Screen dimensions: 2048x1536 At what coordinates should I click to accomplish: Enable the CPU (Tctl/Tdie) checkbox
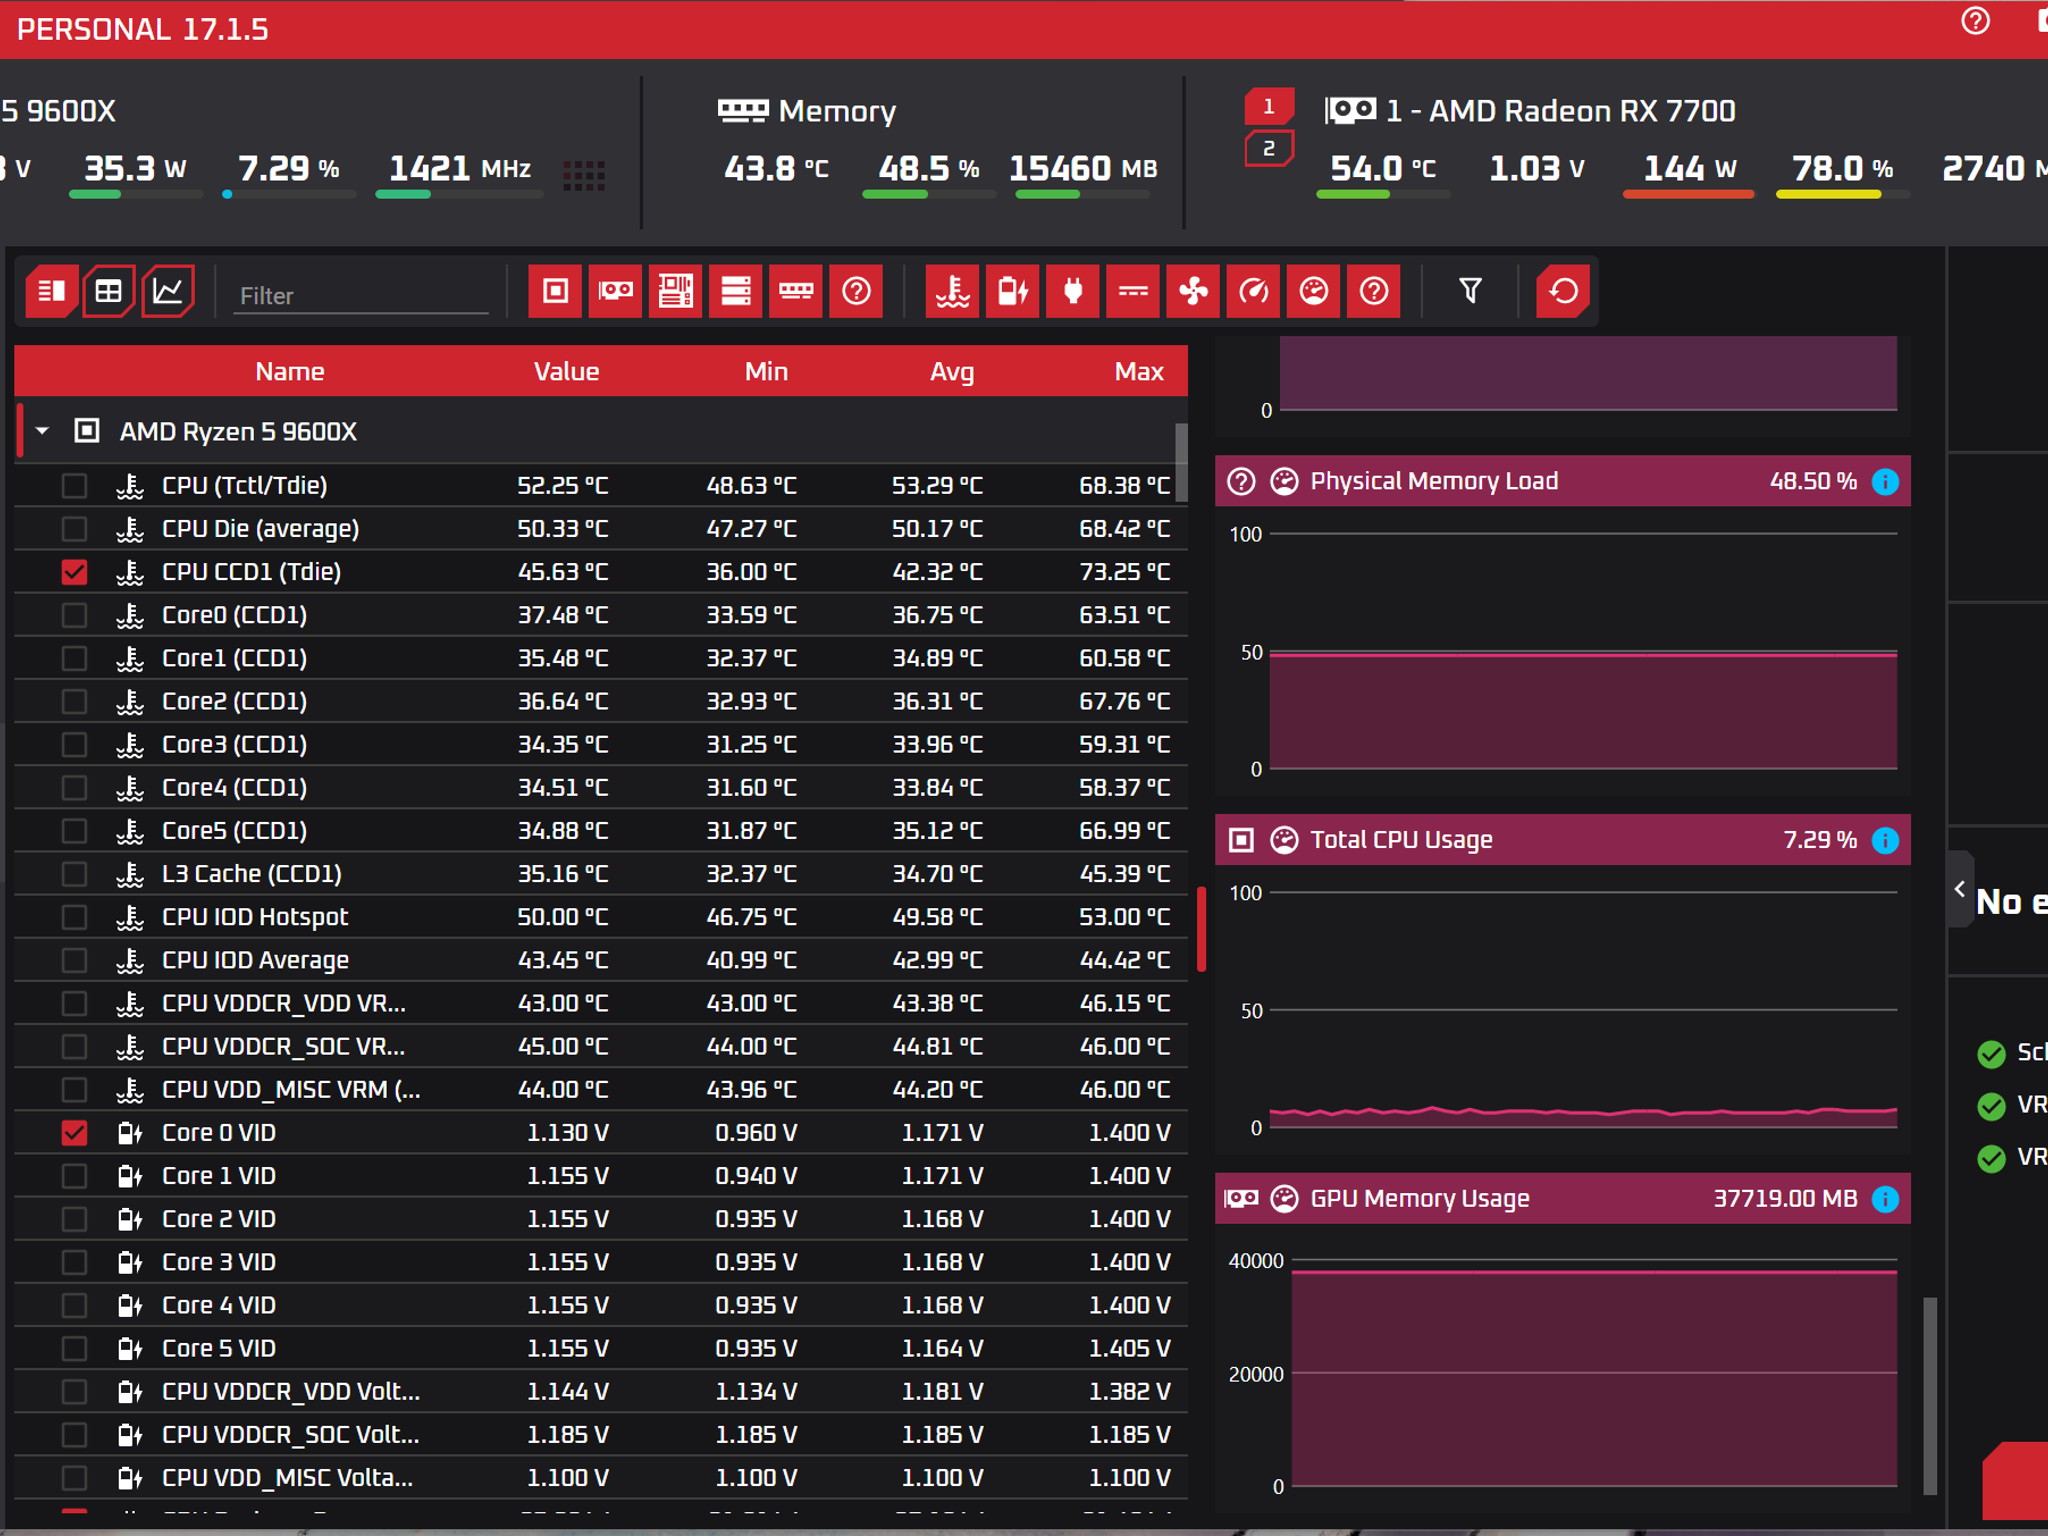coord(74,486)
